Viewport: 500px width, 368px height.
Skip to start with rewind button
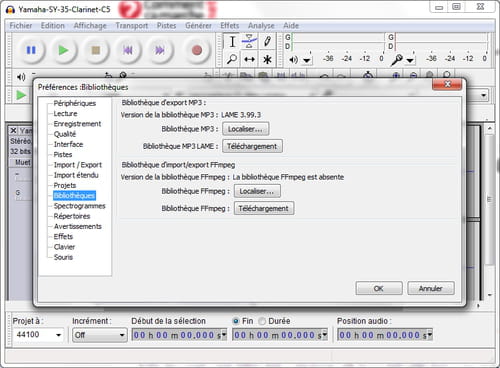pos(128,50)
